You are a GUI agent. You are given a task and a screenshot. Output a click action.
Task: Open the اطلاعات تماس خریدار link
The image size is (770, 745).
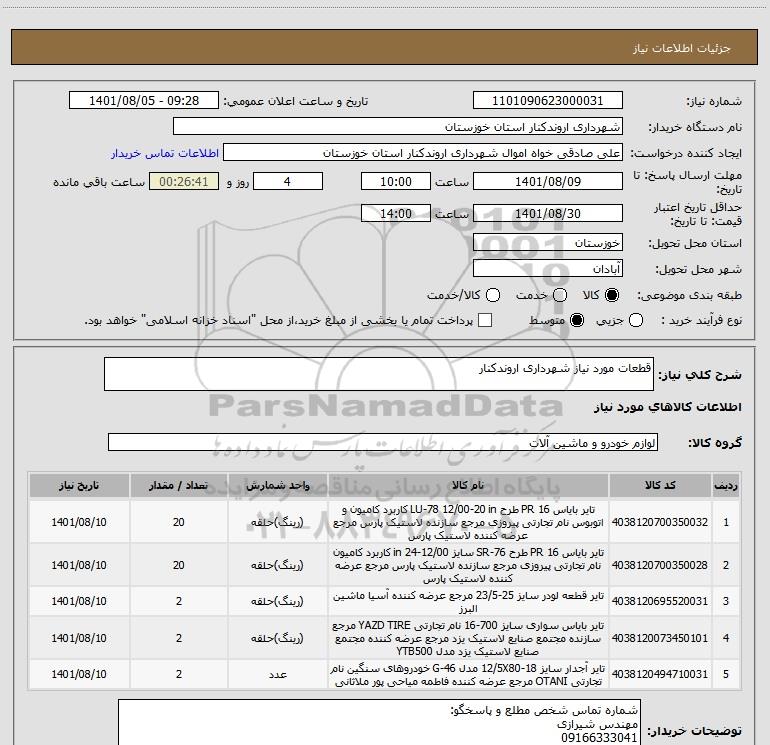point(165,153)
